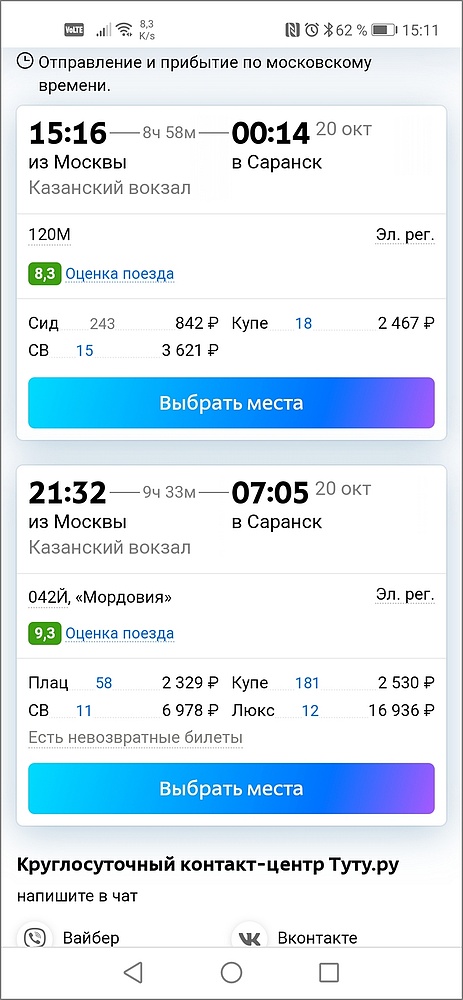
Task: Open the Вконтакте VK icon
Action: coord(247,938)
